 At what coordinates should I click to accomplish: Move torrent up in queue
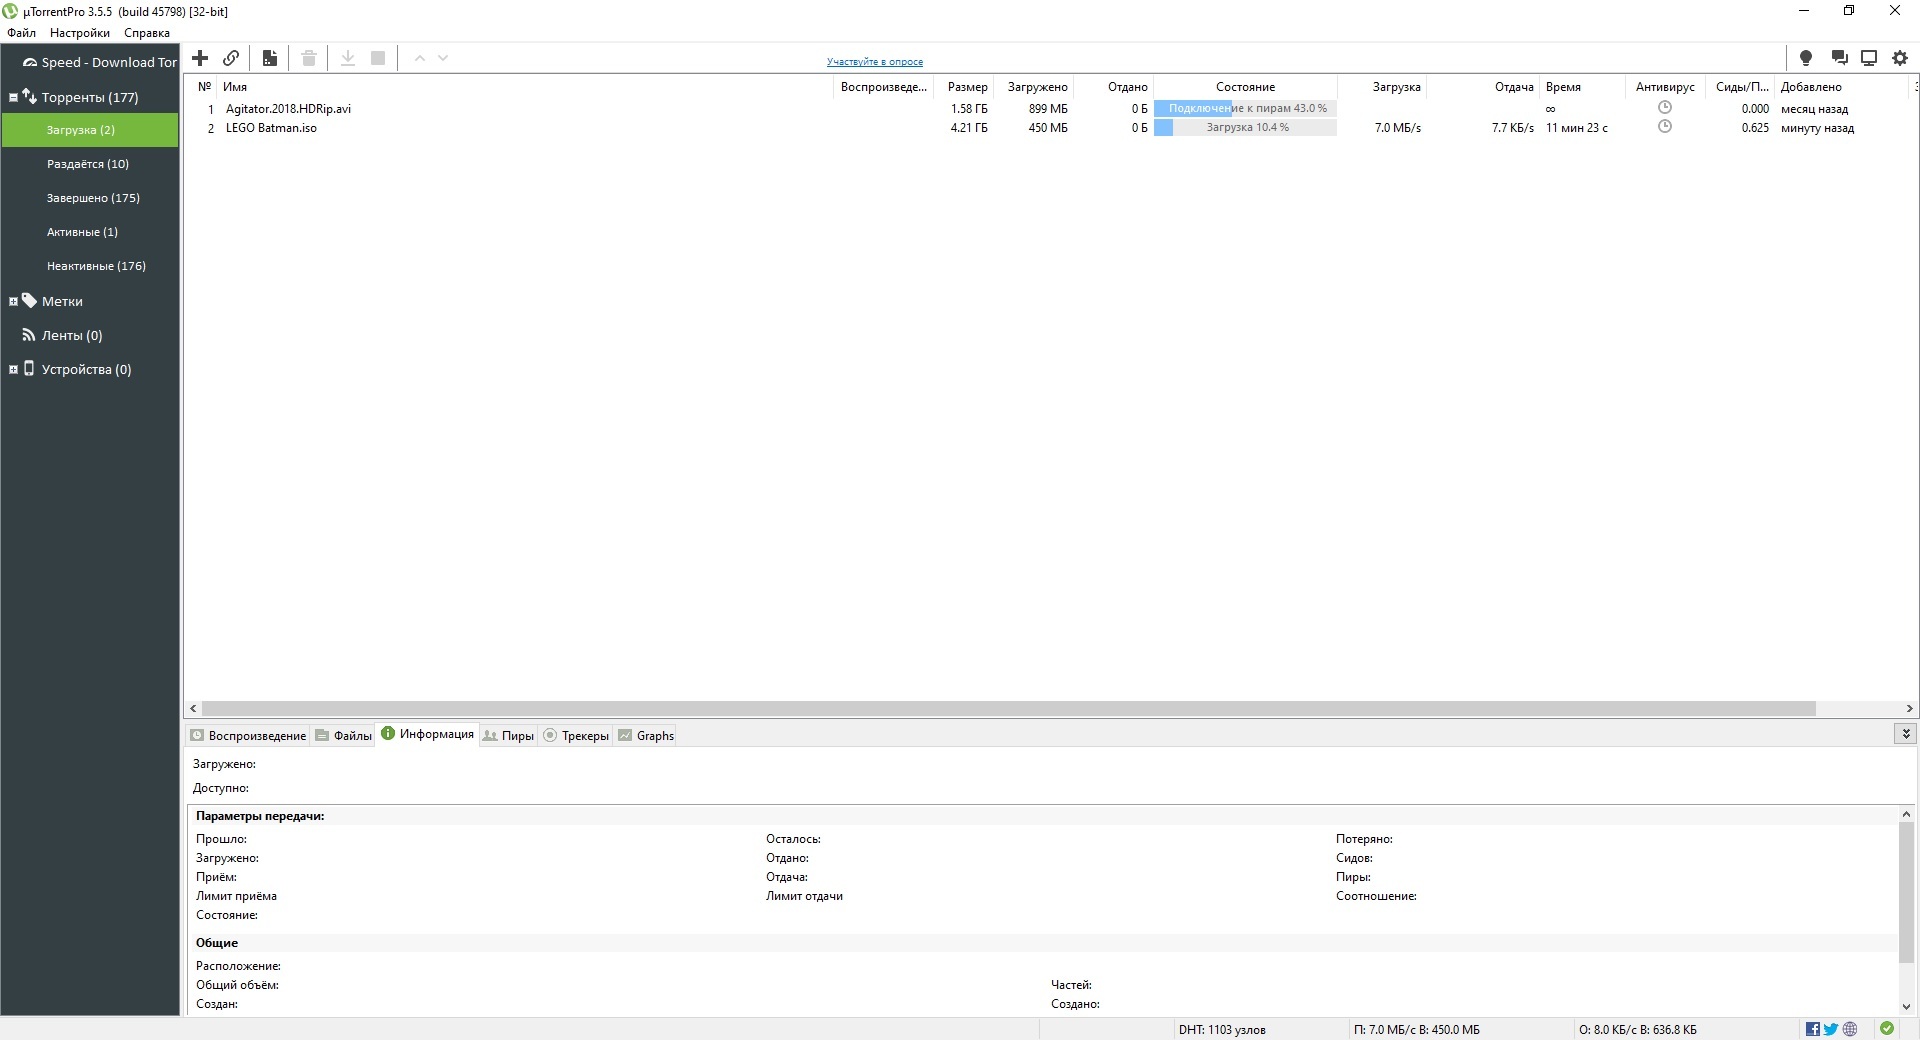(x=420, y=58)
